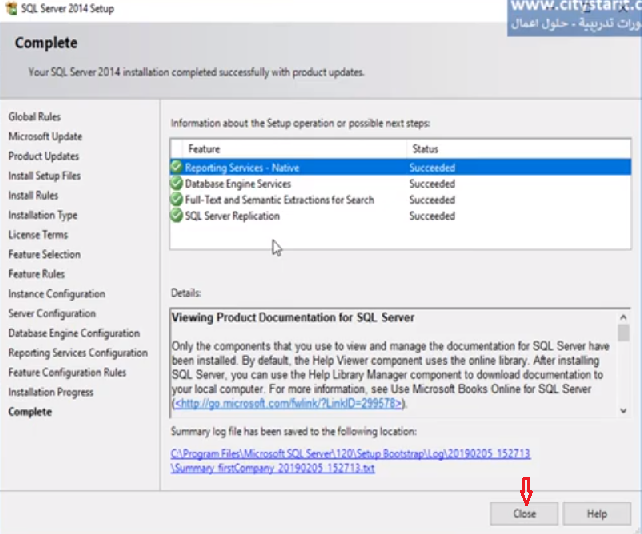Viewport: 642px width, 534px height.
Task: Click the Complete step in sidebar
Action: pos(30,412)
